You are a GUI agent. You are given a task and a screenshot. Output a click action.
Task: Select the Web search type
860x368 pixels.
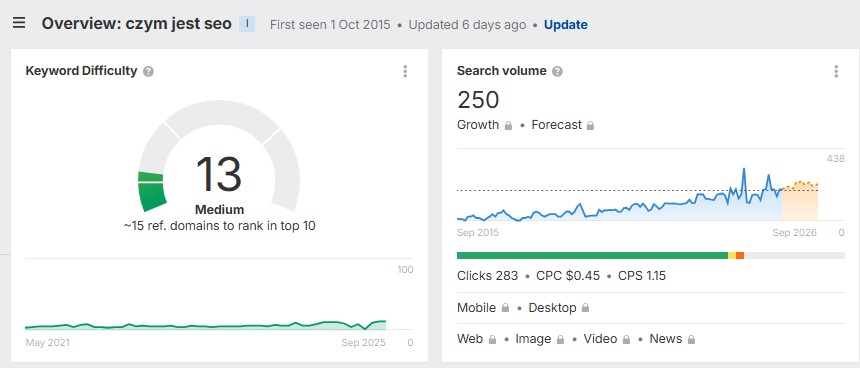coord(470,339)
